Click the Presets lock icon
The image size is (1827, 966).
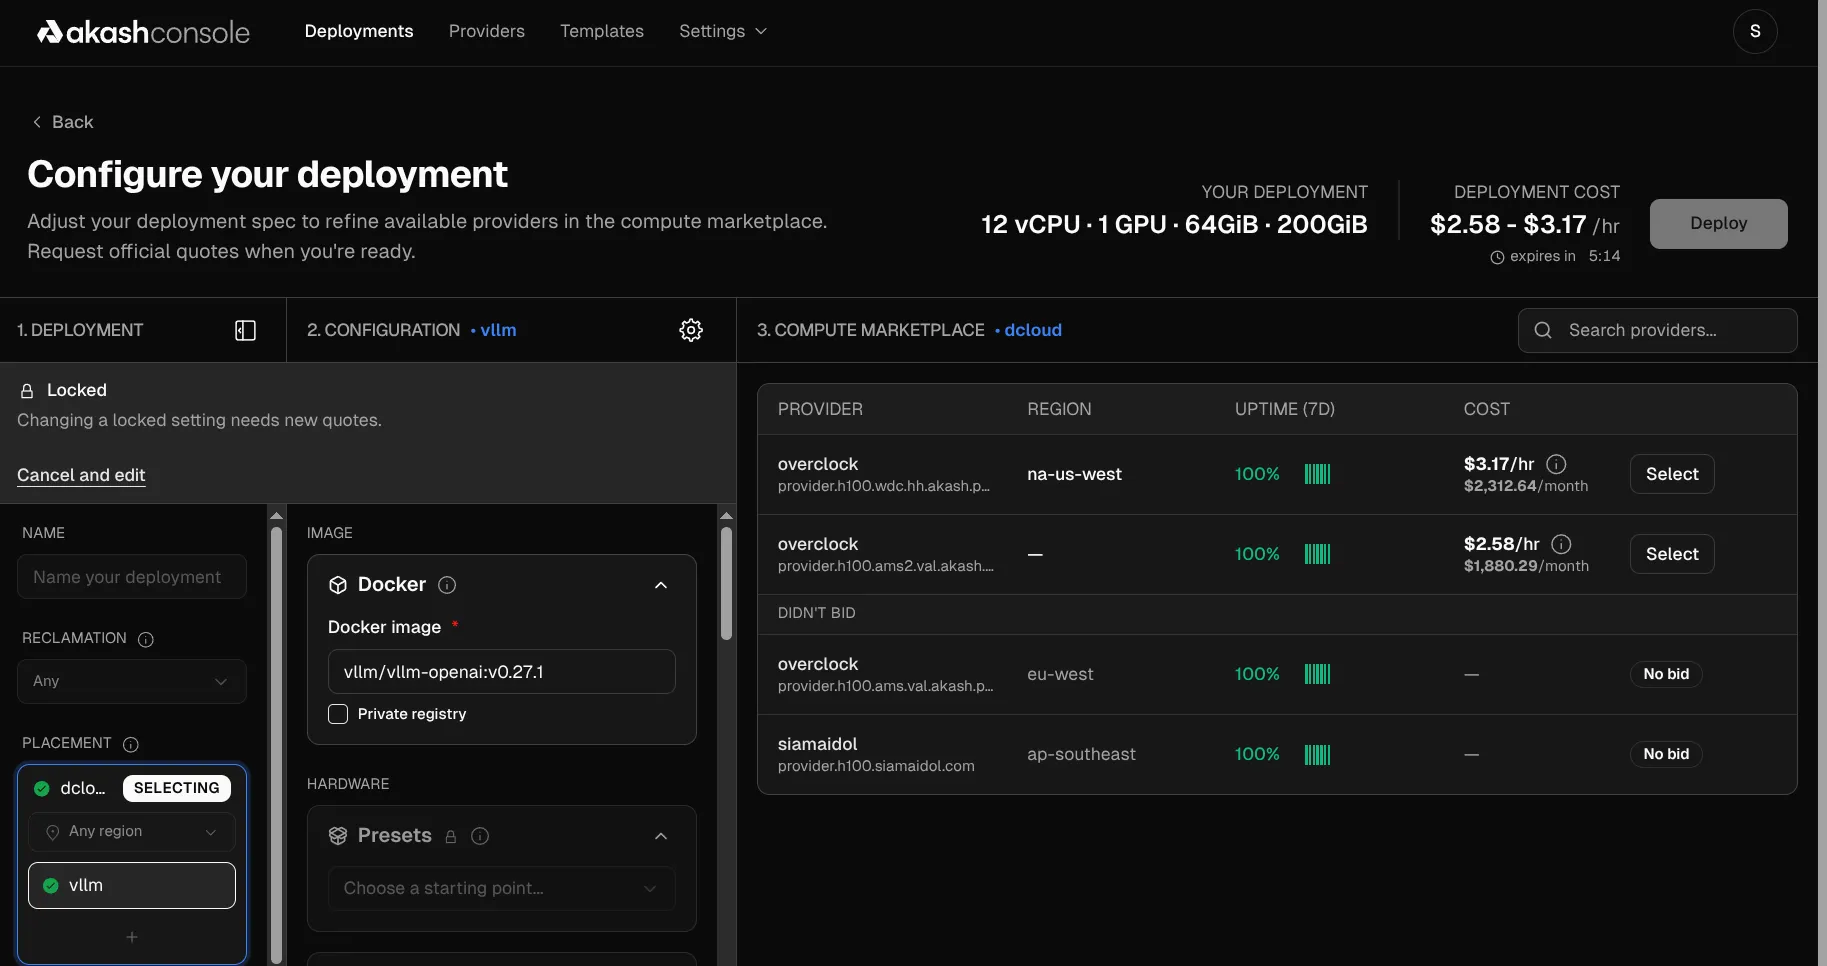click(451, 836)
